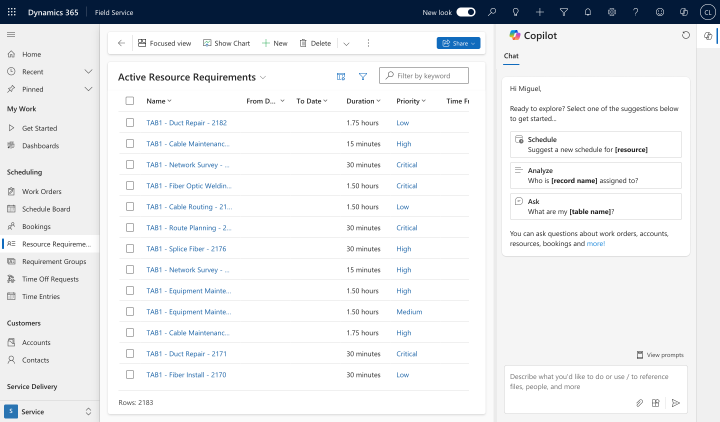Check the box for TAB1 - Duct Repair - 2182

coord(130,123)
